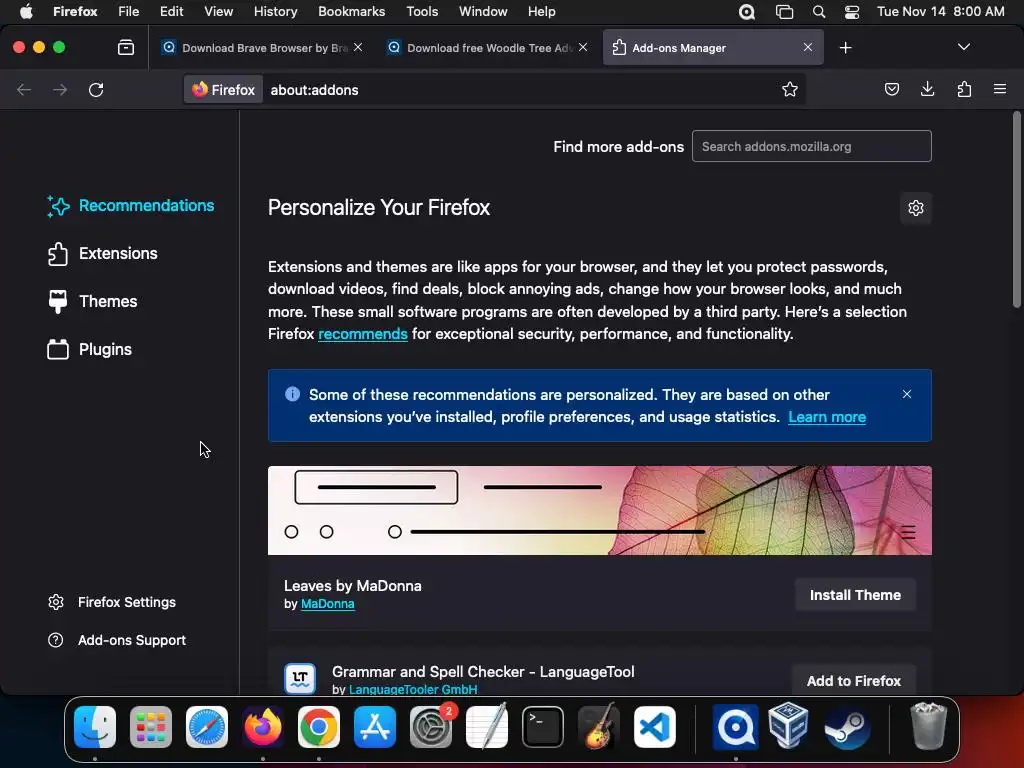The image size is (1024, 768).
Task: List all tabs with the chevron
Action: point(963,47)
